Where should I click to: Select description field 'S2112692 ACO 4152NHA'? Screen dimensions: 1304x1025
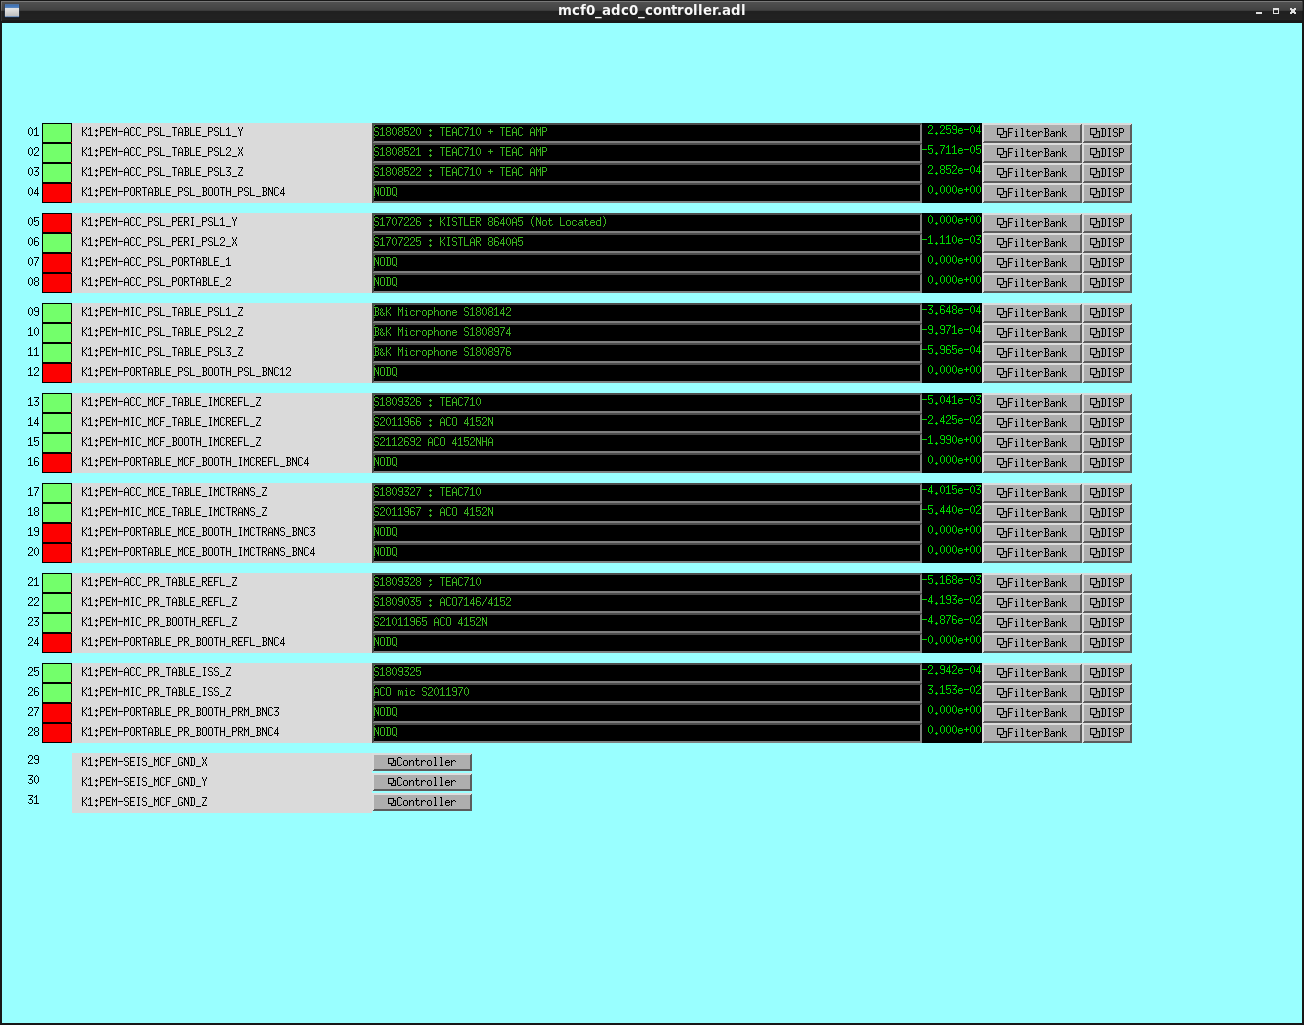[646, 443]
